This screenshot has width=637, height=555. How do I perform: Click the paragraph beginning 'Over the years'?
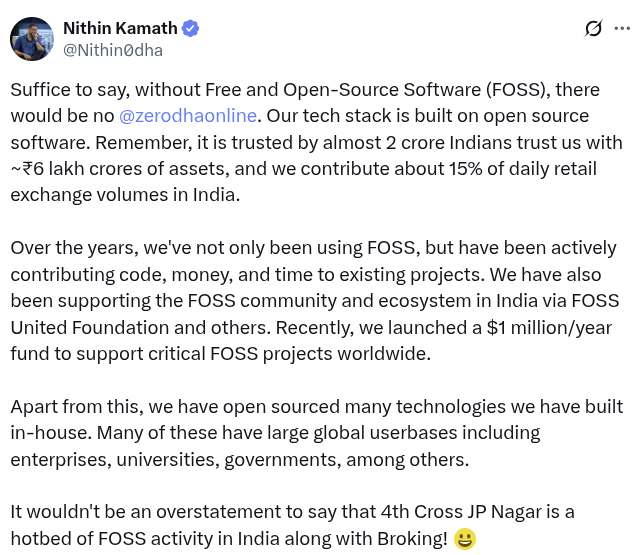(x=315, y=301)
